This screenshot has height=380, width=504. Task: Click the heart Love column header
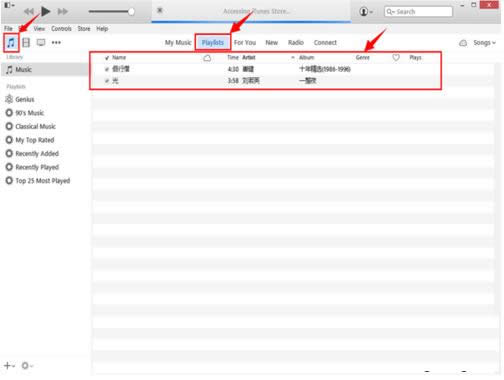click(x=396, y=58)
